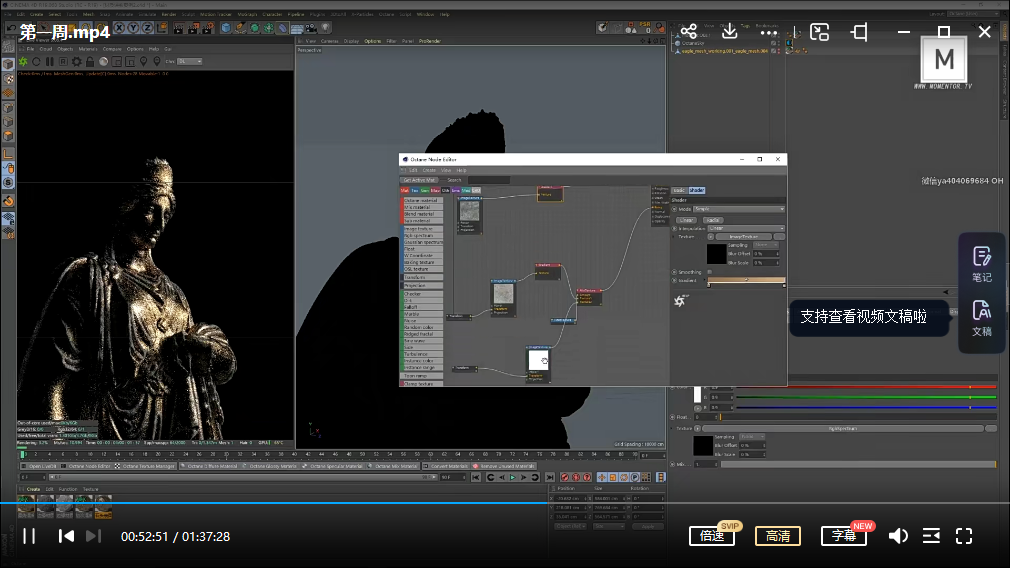Click the light object icon in toolbar

point(325,28)
